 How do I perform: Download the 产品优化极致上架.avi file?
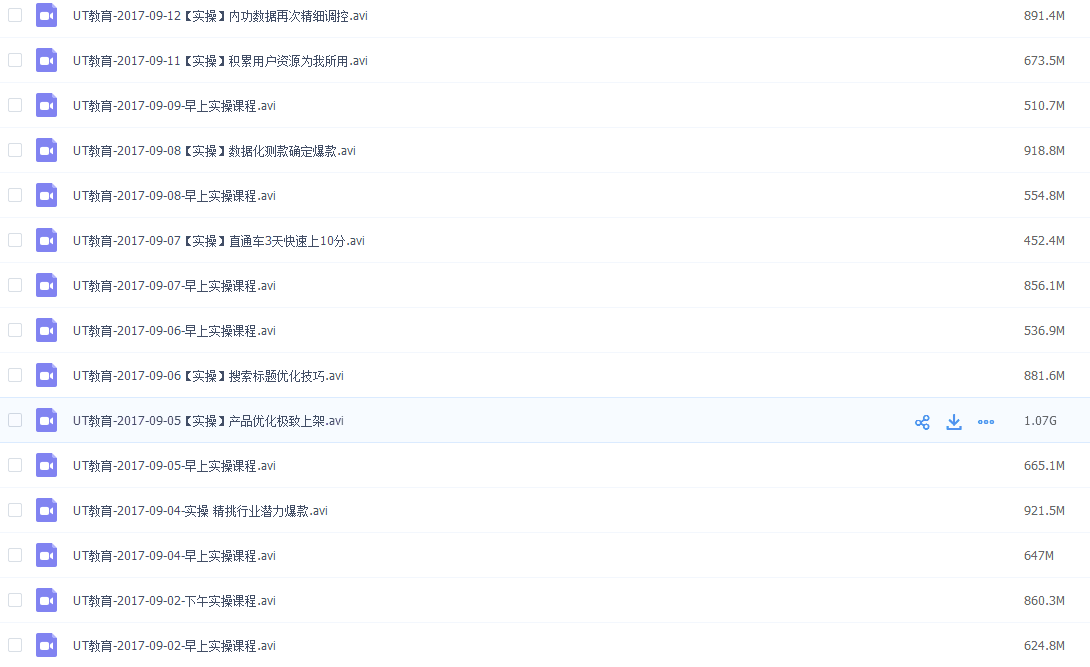(x=954, y=422)
